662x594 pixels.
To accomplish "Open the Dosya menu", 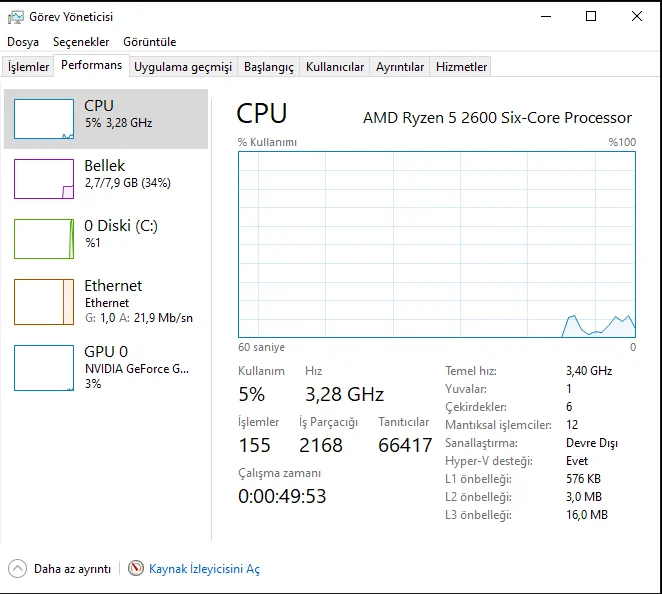I will pyautogui.click(x=23, y=42).
